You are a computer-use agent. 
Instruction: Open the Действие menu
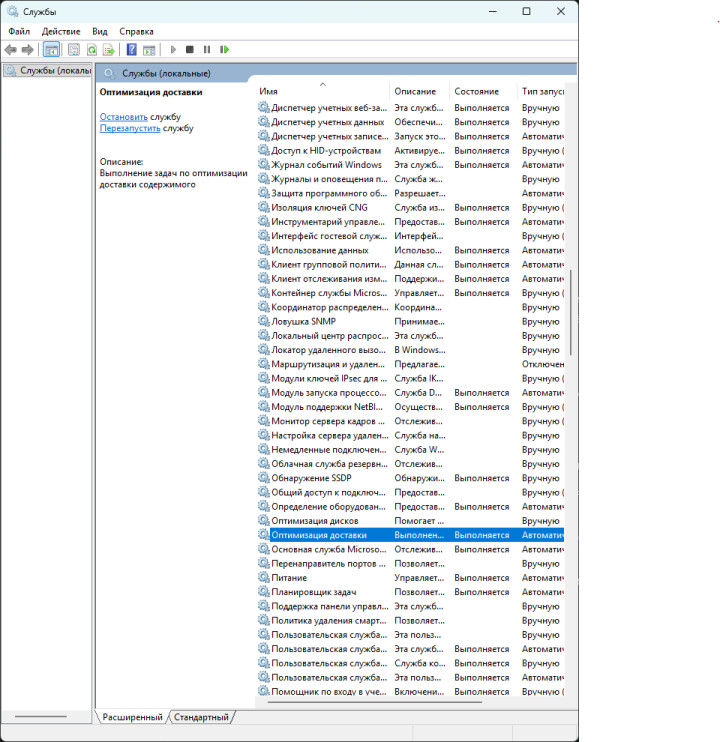[61, 31]
